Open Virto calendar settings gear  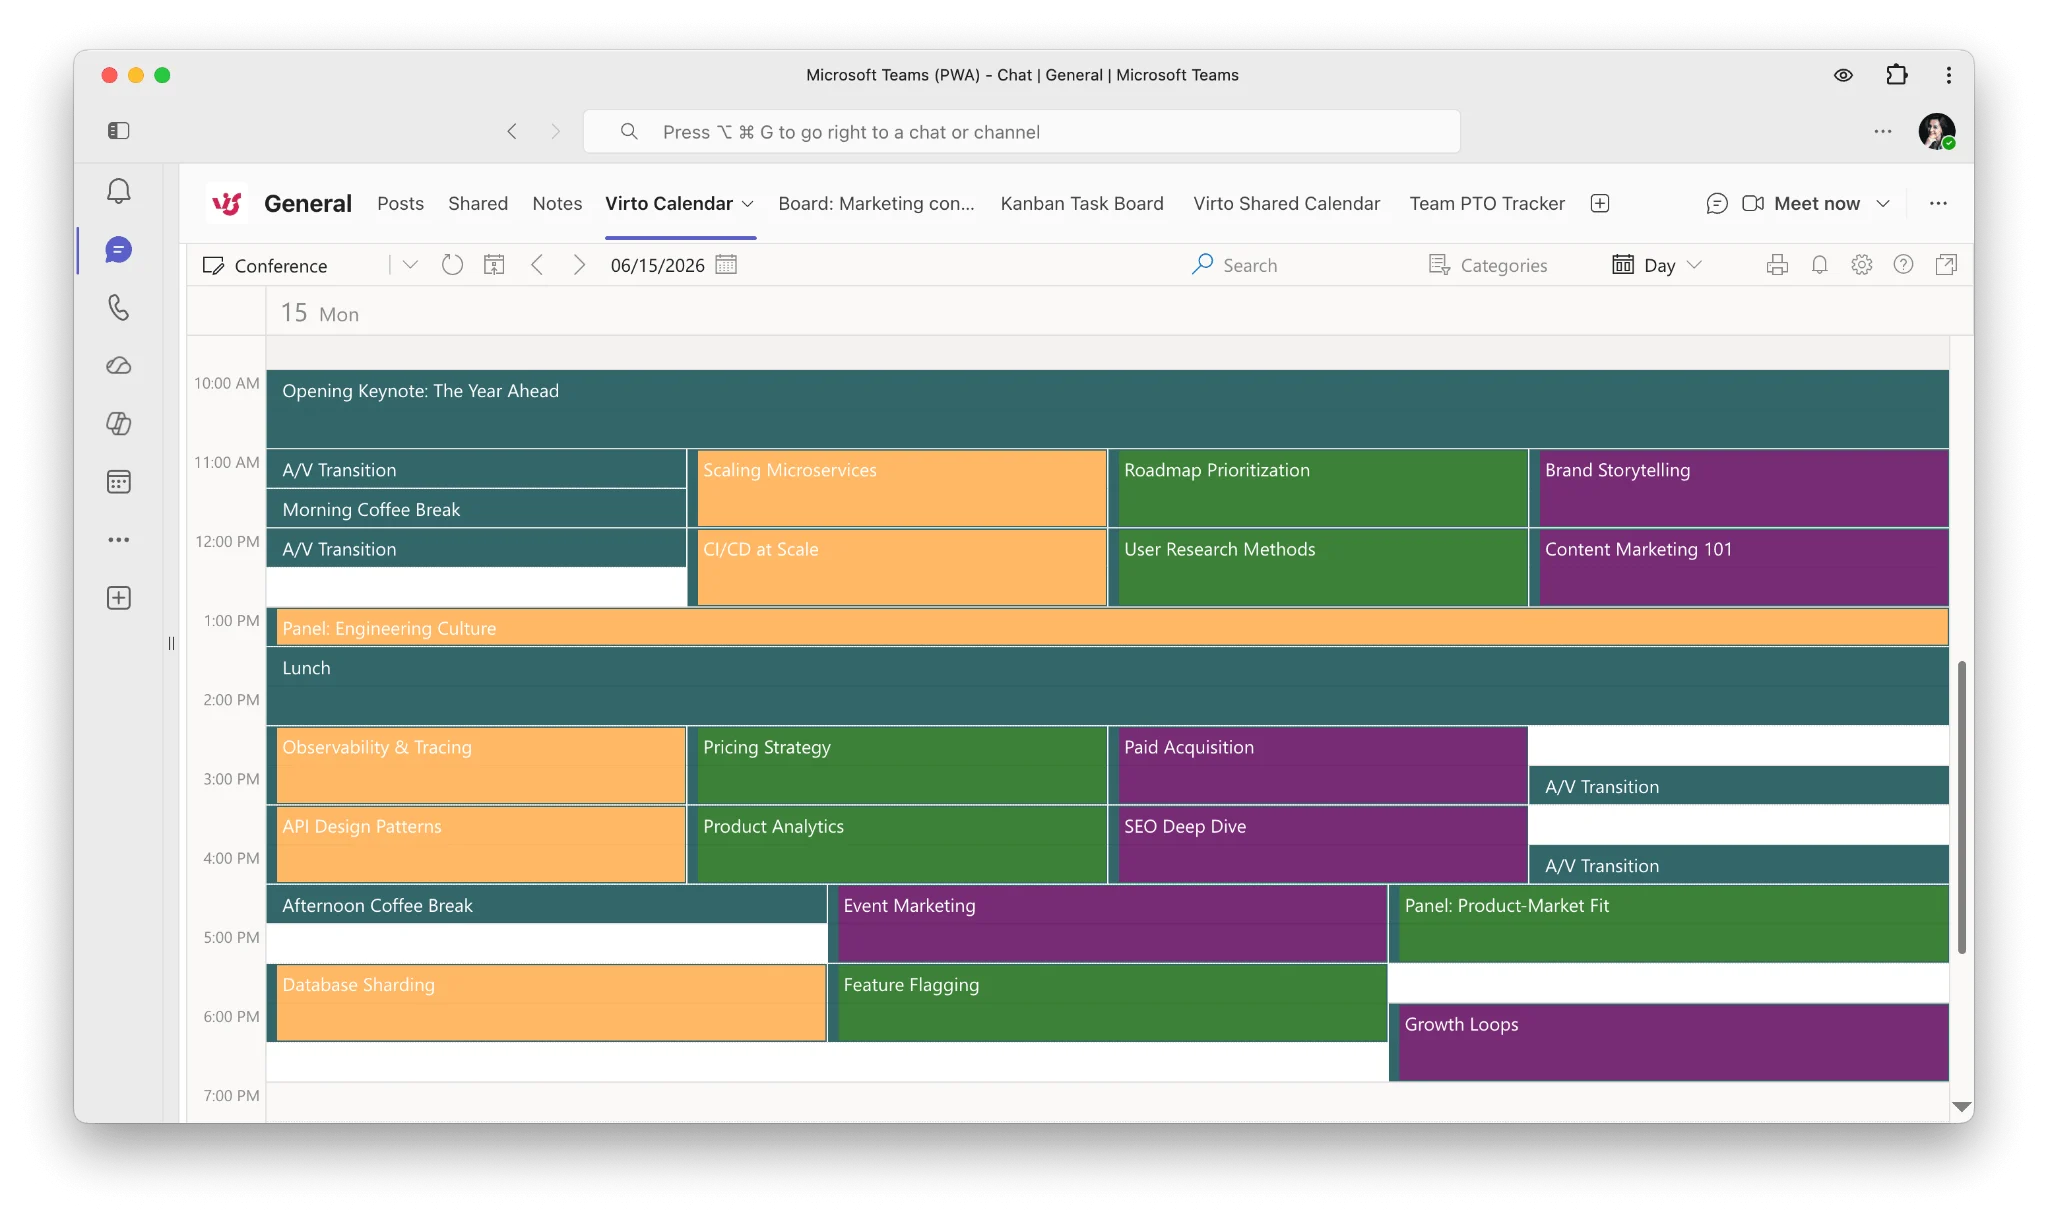coord(1861,265)
